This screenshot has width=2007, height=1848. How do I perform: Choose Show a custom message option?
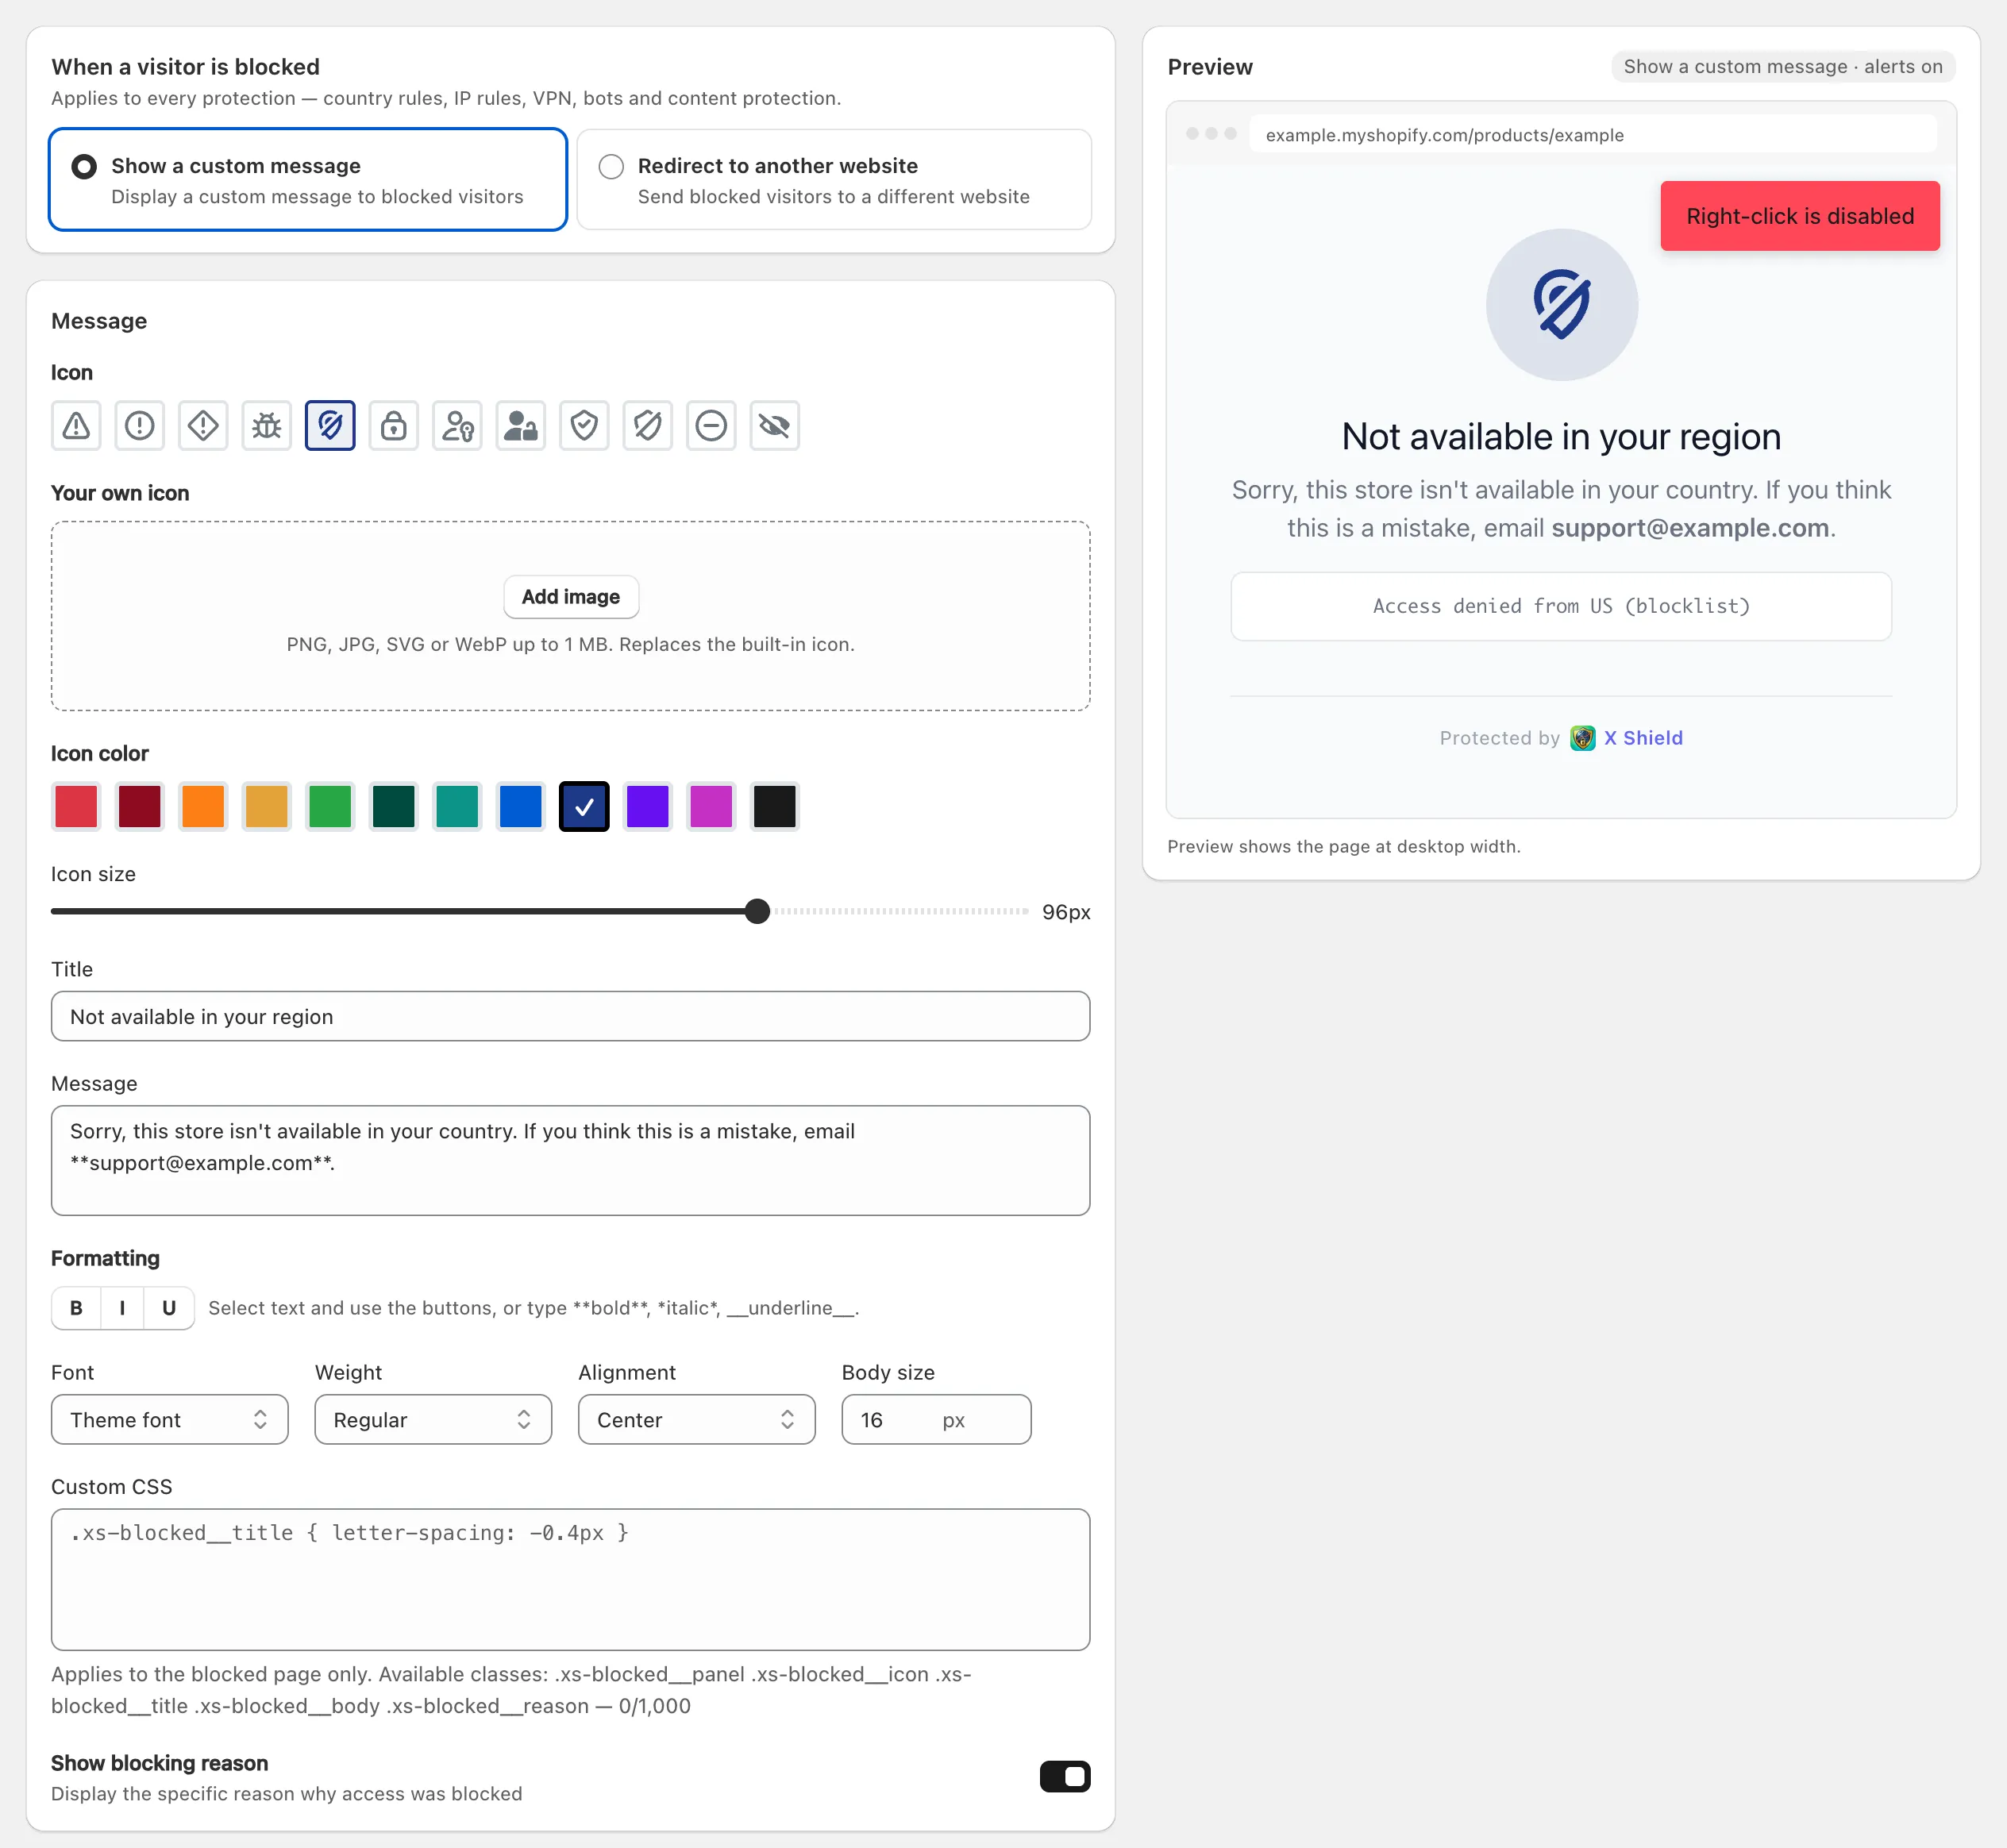click(x=308, y=180)
